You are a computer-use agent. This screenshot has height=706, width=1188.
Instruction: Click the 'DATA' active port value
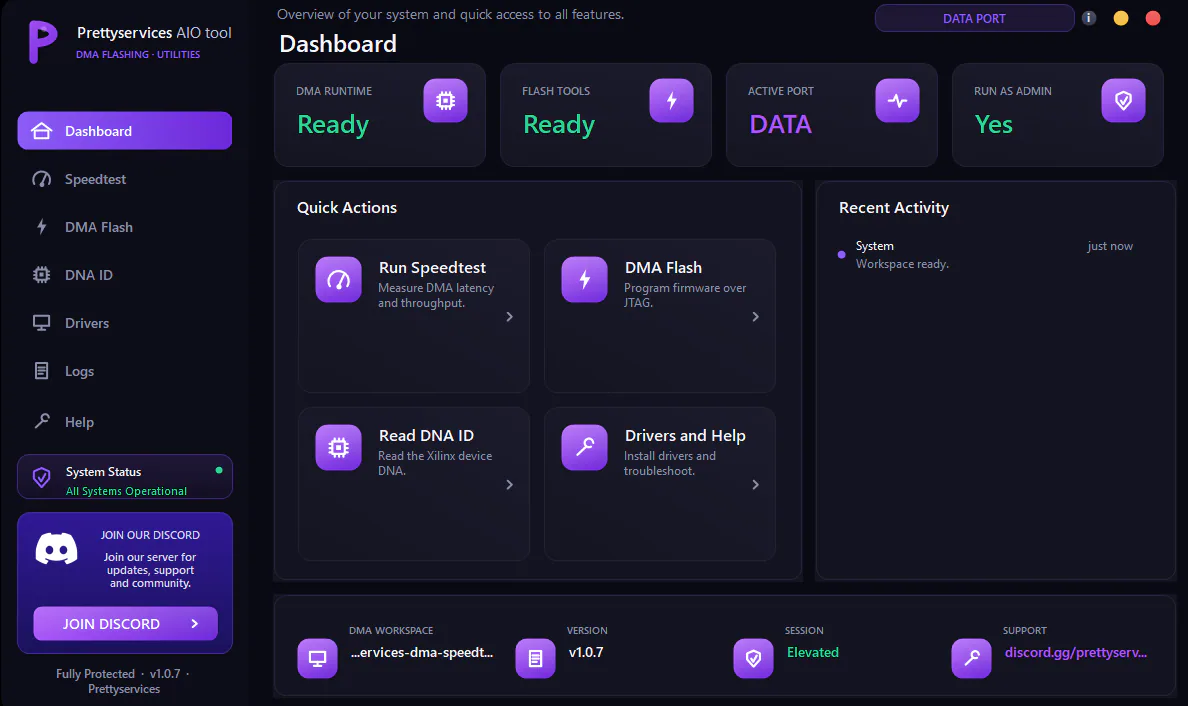pyautogui.click(x=780, y=124)
